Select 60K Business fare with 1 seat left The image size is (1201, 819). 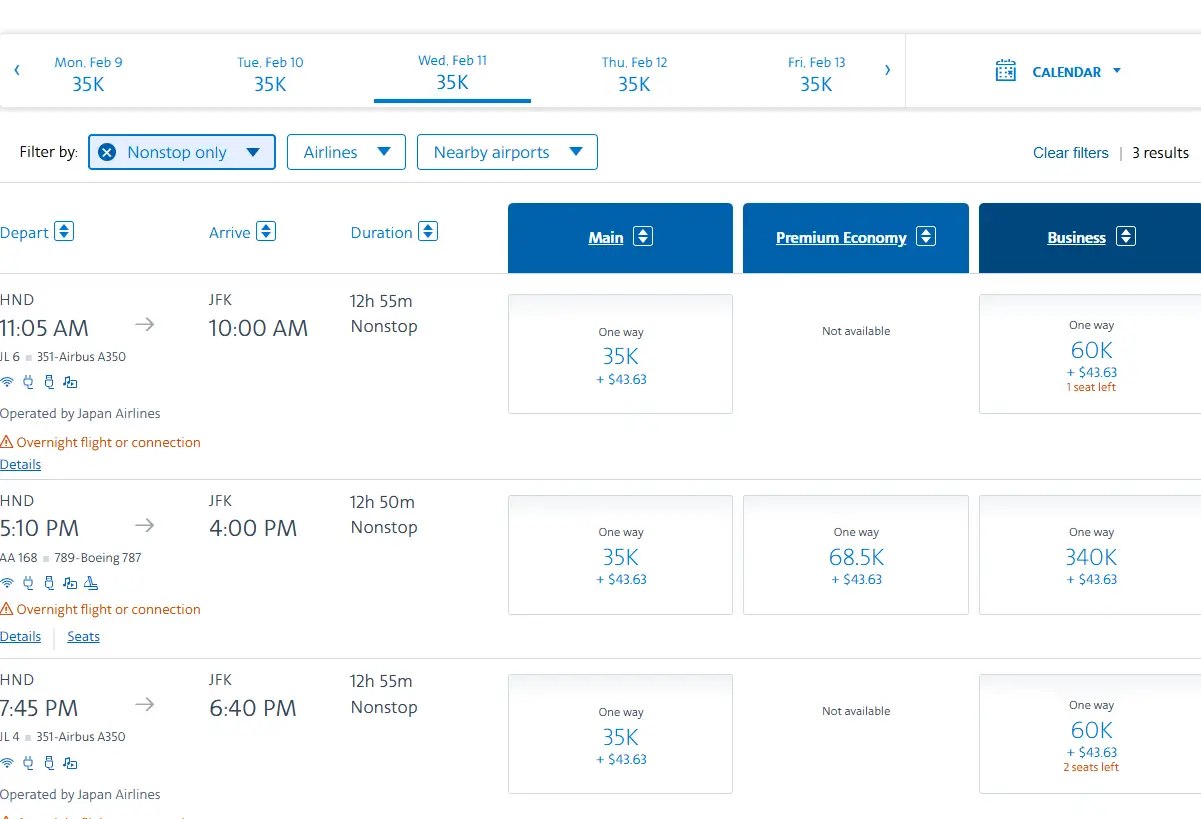(1090, 354)
